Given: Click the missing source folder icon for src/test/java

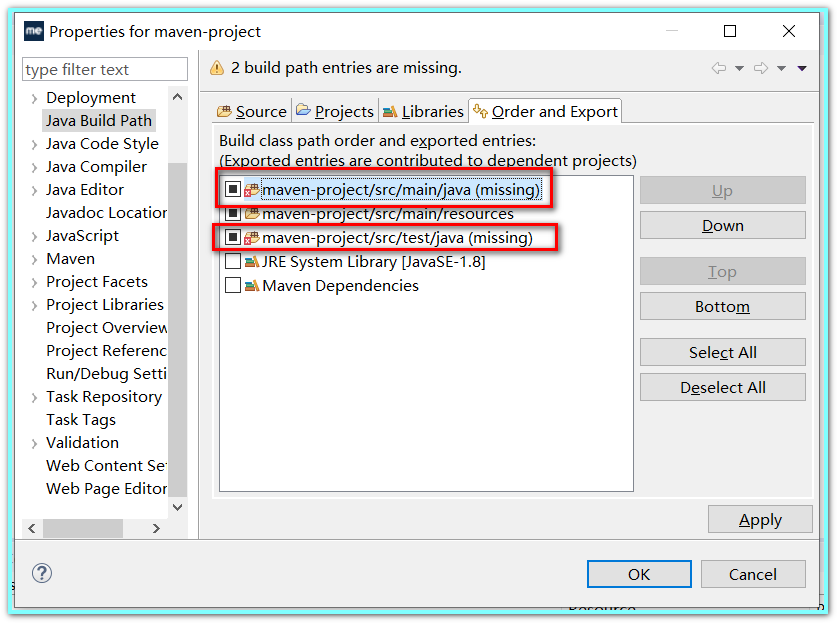Looking at the screenshot, I should pyautogui.click(x=252, y=237).
